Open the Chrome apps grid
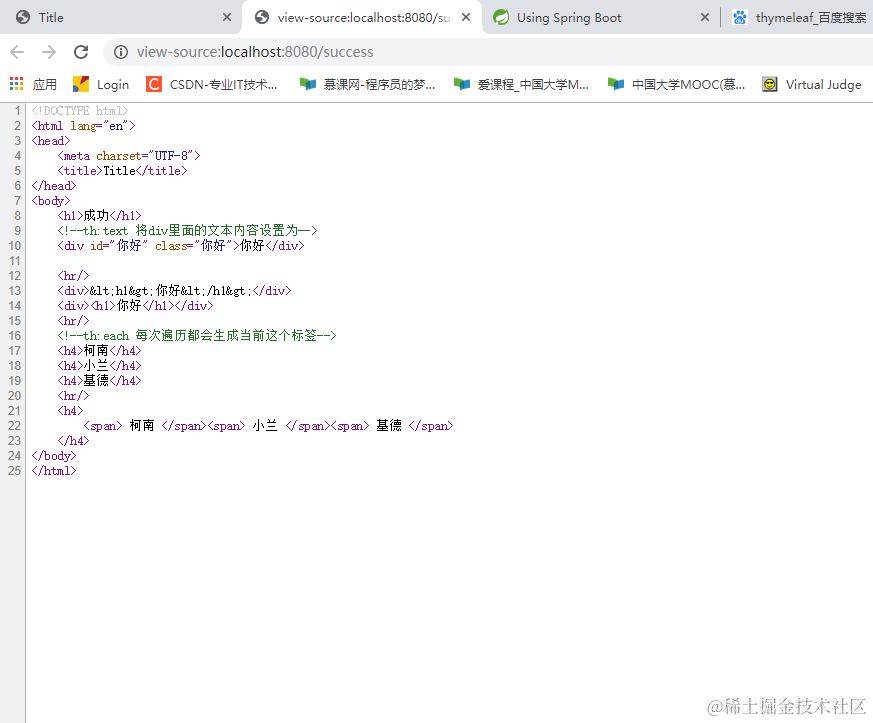The image size is (873, 723). tap(15, 84)
